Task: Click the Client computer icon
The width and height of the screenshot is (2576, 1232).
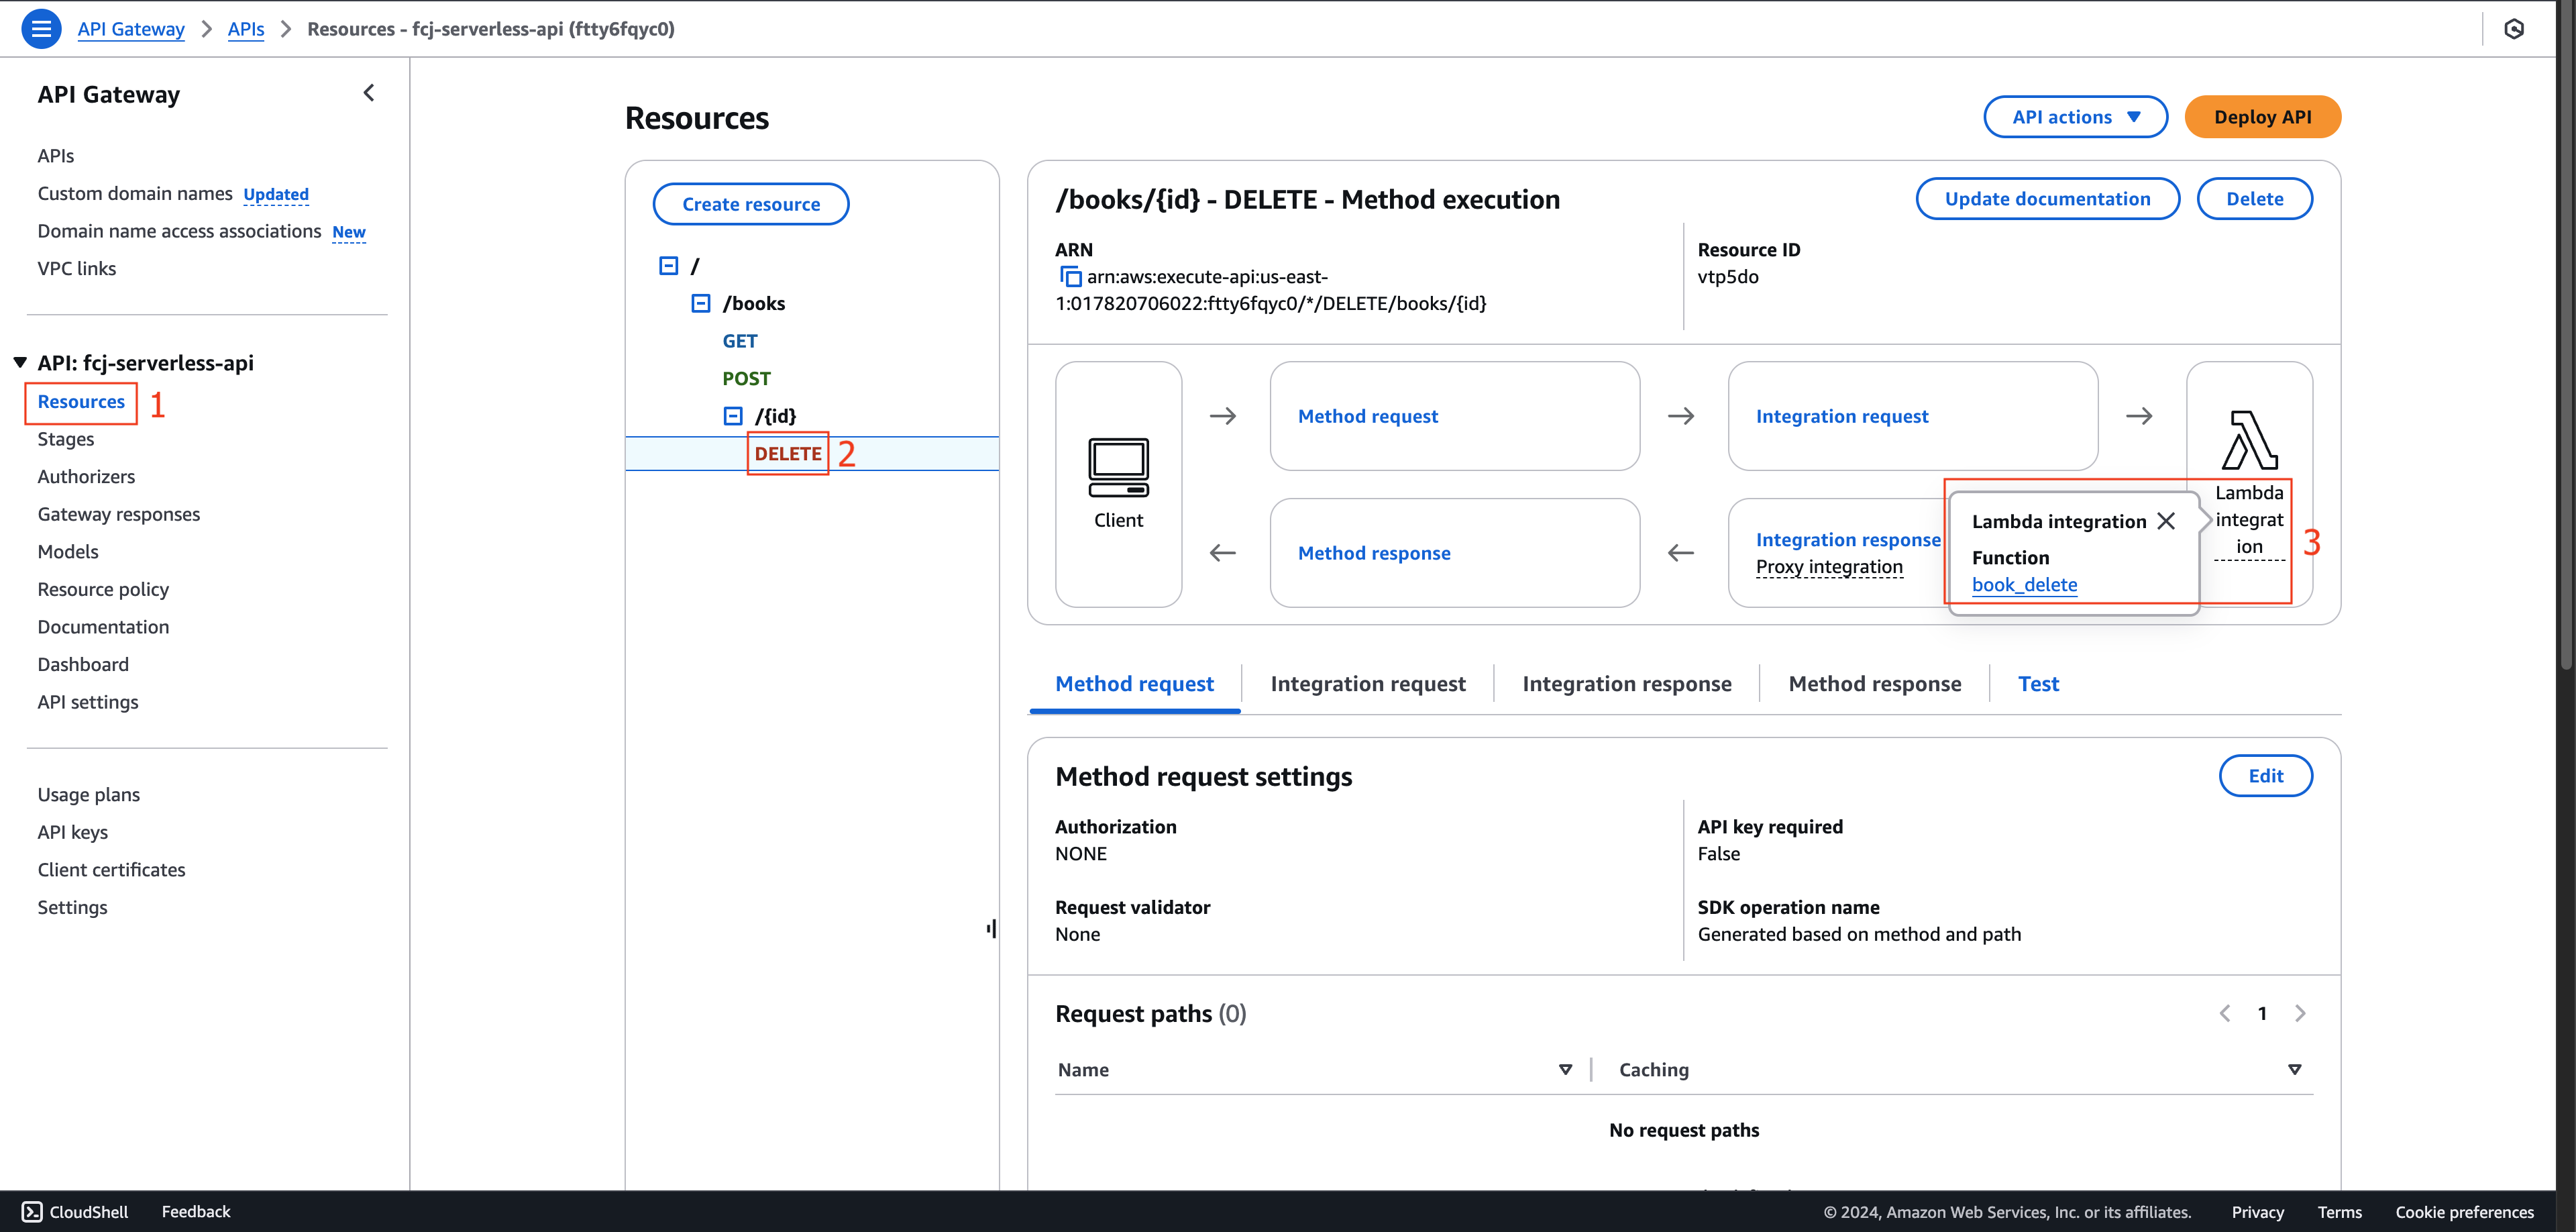Action: (1118, 468)
